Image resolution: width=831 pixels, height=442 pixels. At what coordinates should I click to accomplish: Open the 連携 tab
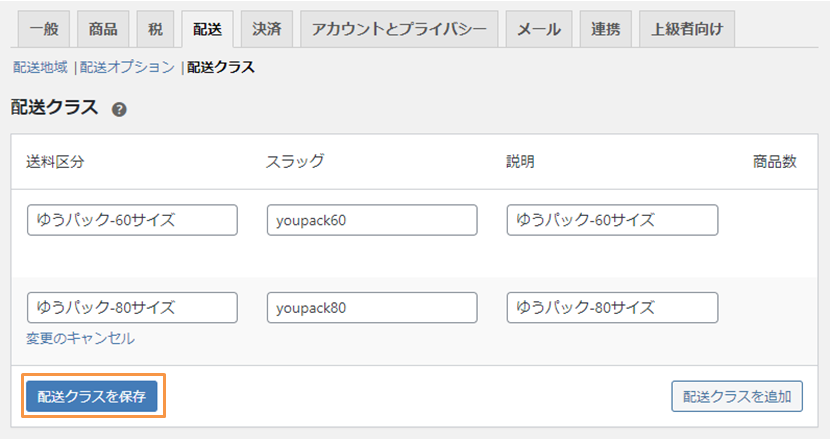(605, 29)
